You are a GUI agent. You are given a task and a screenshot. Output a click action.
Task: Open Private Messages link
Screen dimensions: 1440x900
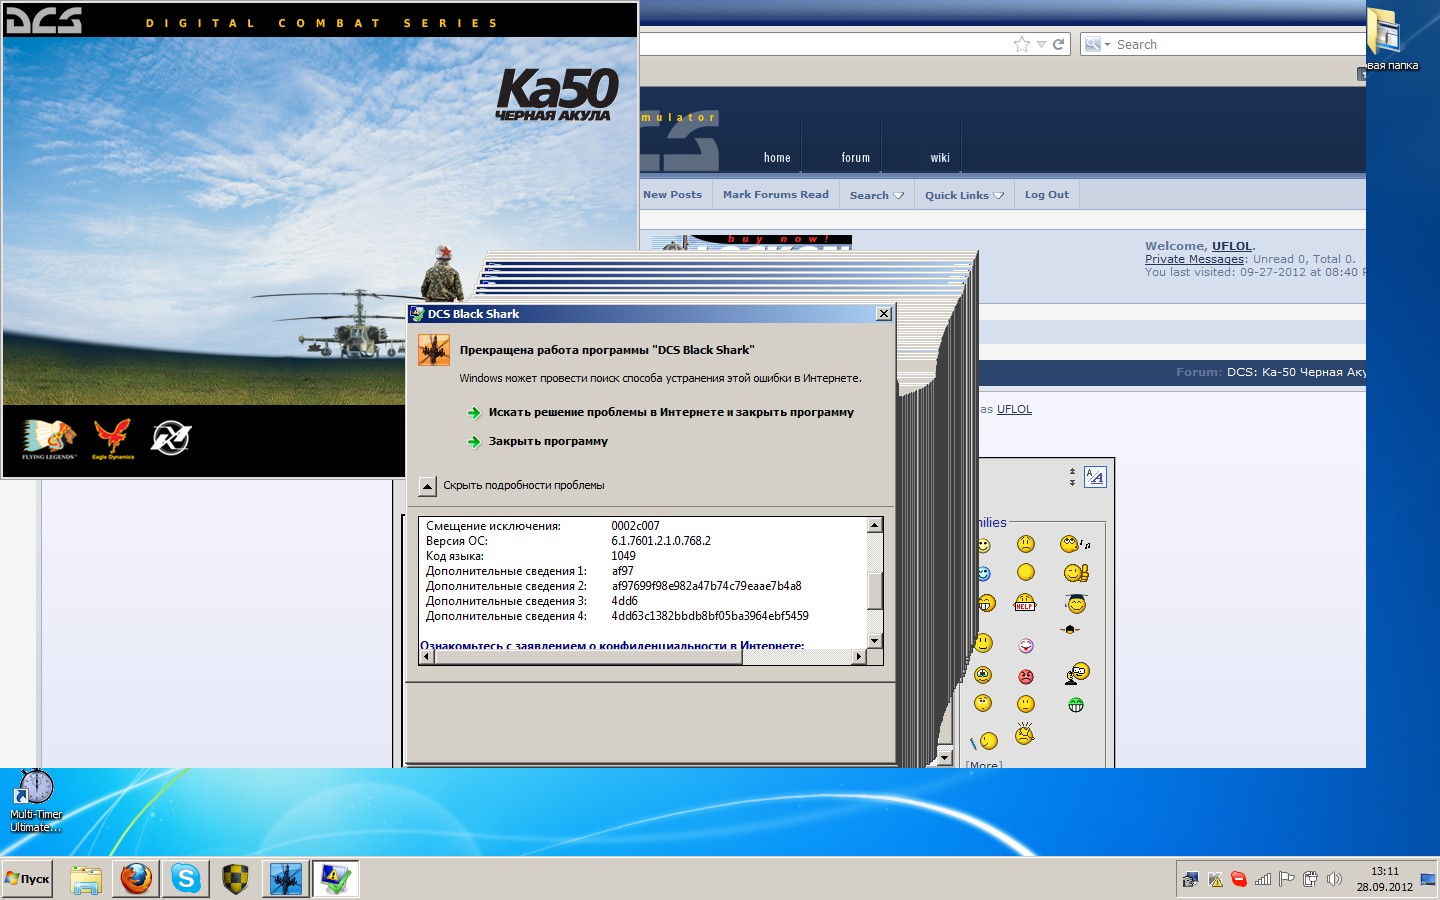click(x=1195, y=259)
